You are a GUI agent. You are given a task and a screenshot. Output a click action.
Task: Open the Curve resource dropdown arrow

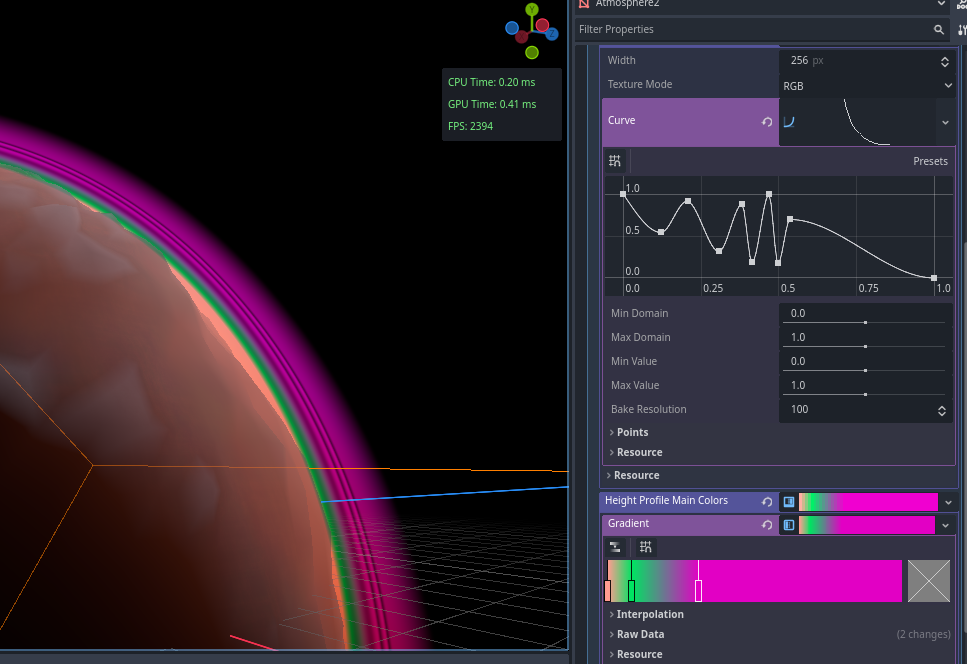point(945,122)
